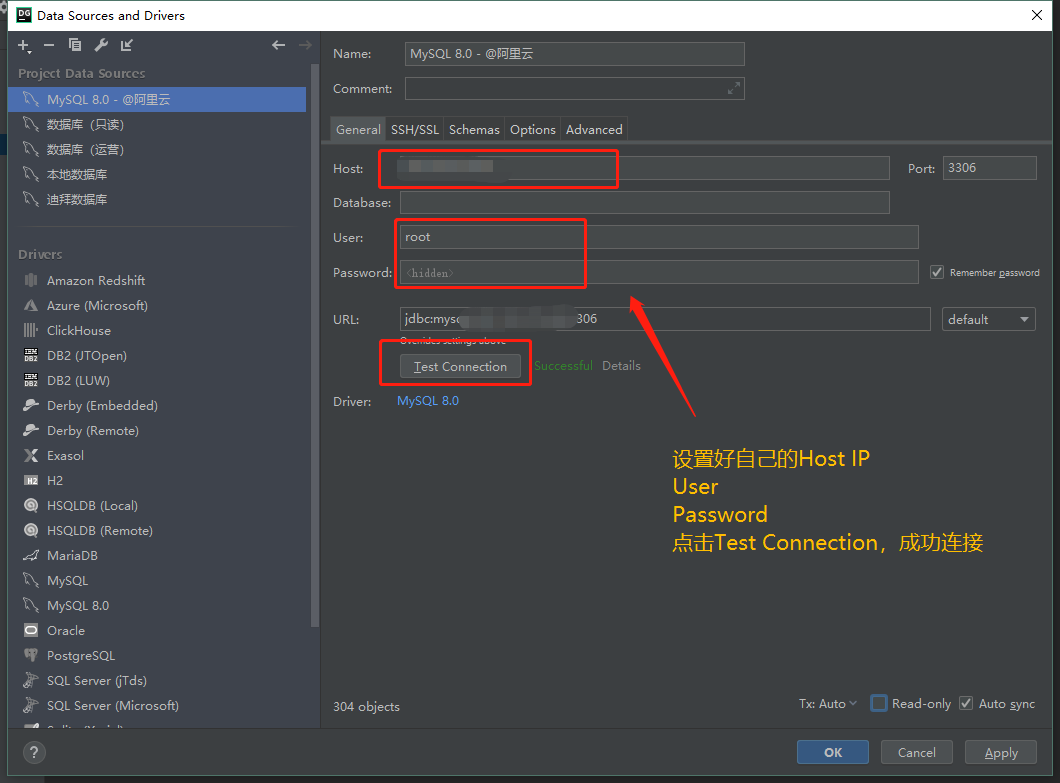Viewport: 1060px width, 783px height.
Task: Confirm with the OK button
Action: coord(833,753)
